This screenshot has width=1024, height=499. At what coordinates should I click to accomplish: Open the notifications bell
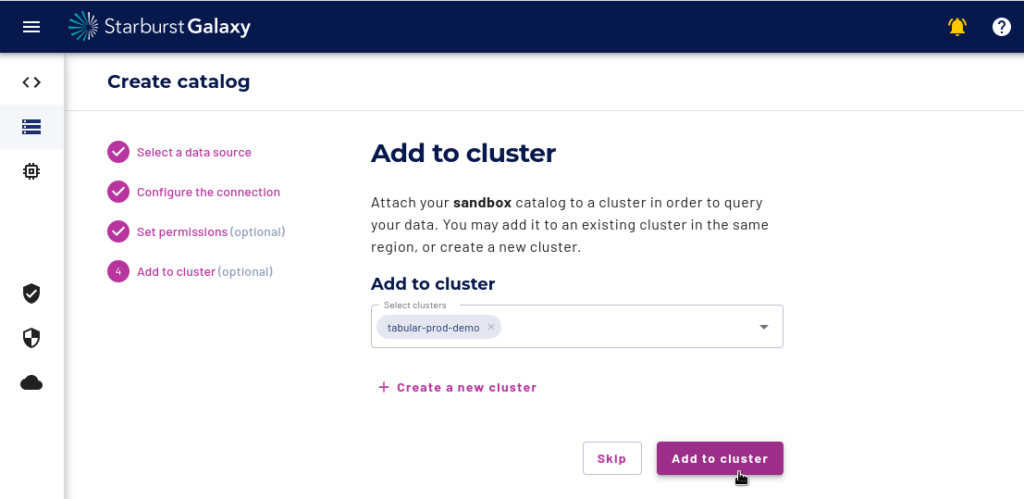(x=957, y=27)
